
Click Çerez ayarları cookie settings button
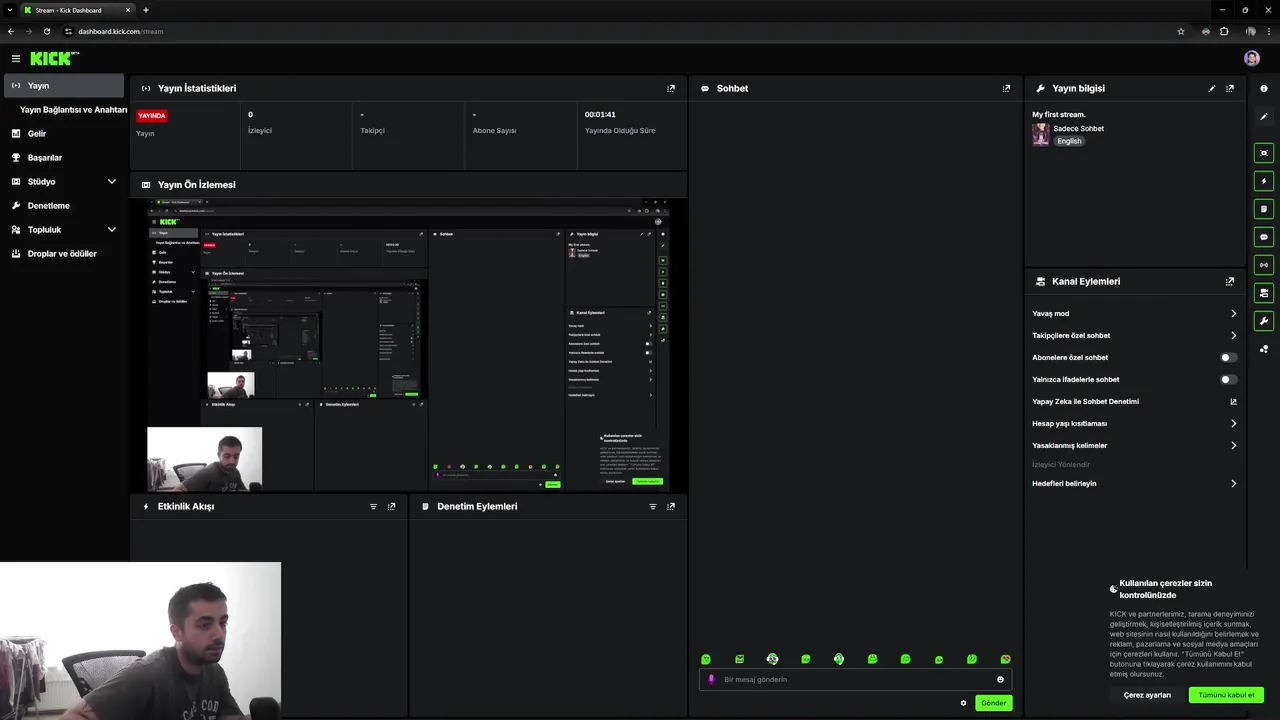1147,695
